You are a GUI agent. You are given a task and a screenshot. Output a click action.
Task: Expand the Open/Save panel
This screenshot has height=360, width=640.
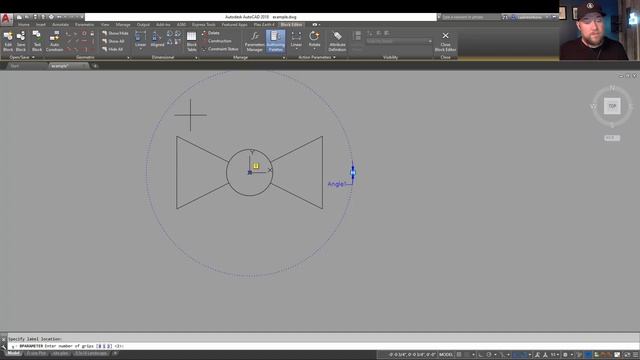tap(22, 58)
